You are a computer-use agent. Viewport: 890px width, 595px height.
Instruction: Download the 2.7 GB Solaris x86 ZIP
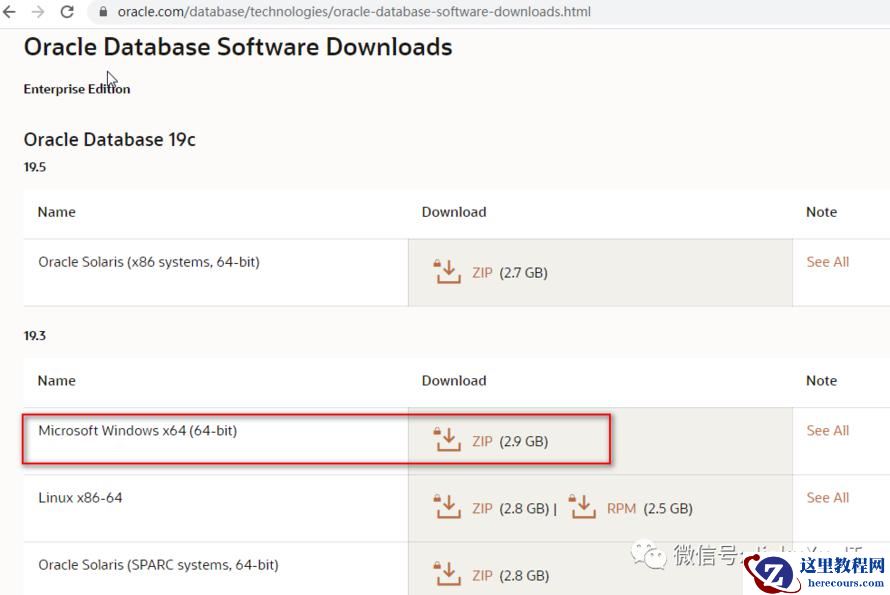(x=483, y=272)
